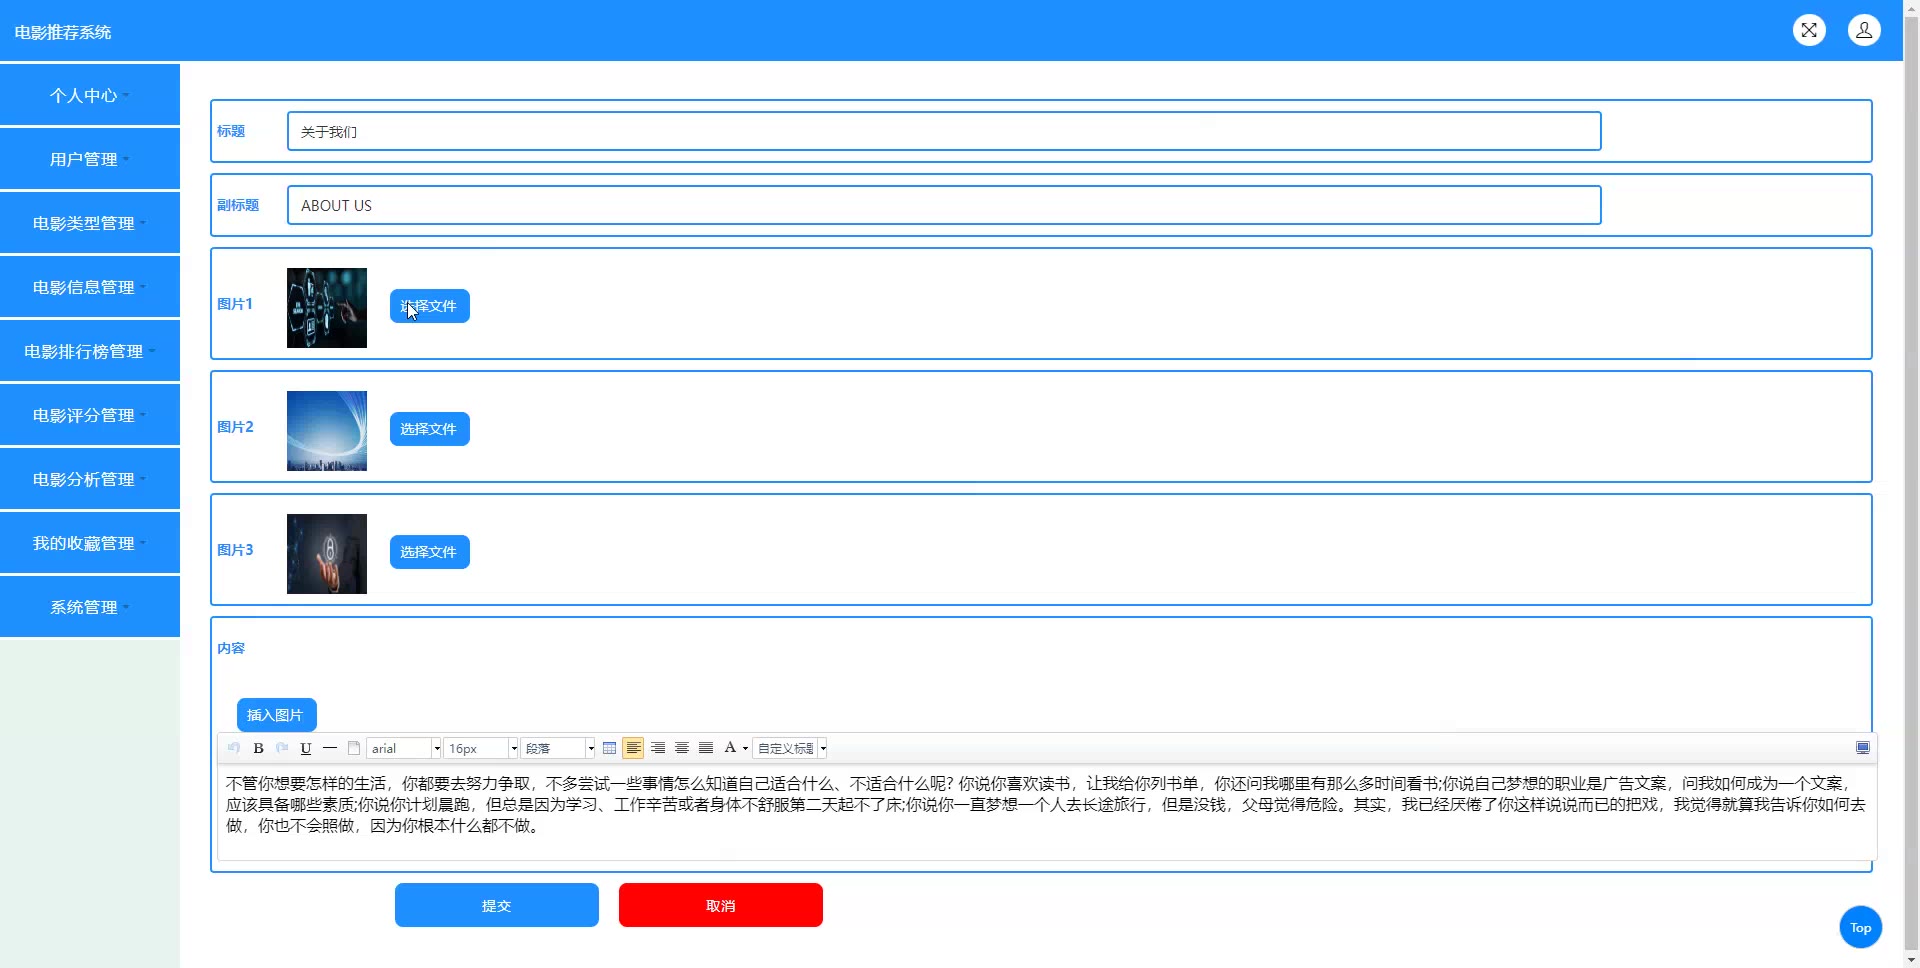Open the 电影信息管理 sidebar menu
The width and height of the screenshot is (1920, 968).
point(89,287)
